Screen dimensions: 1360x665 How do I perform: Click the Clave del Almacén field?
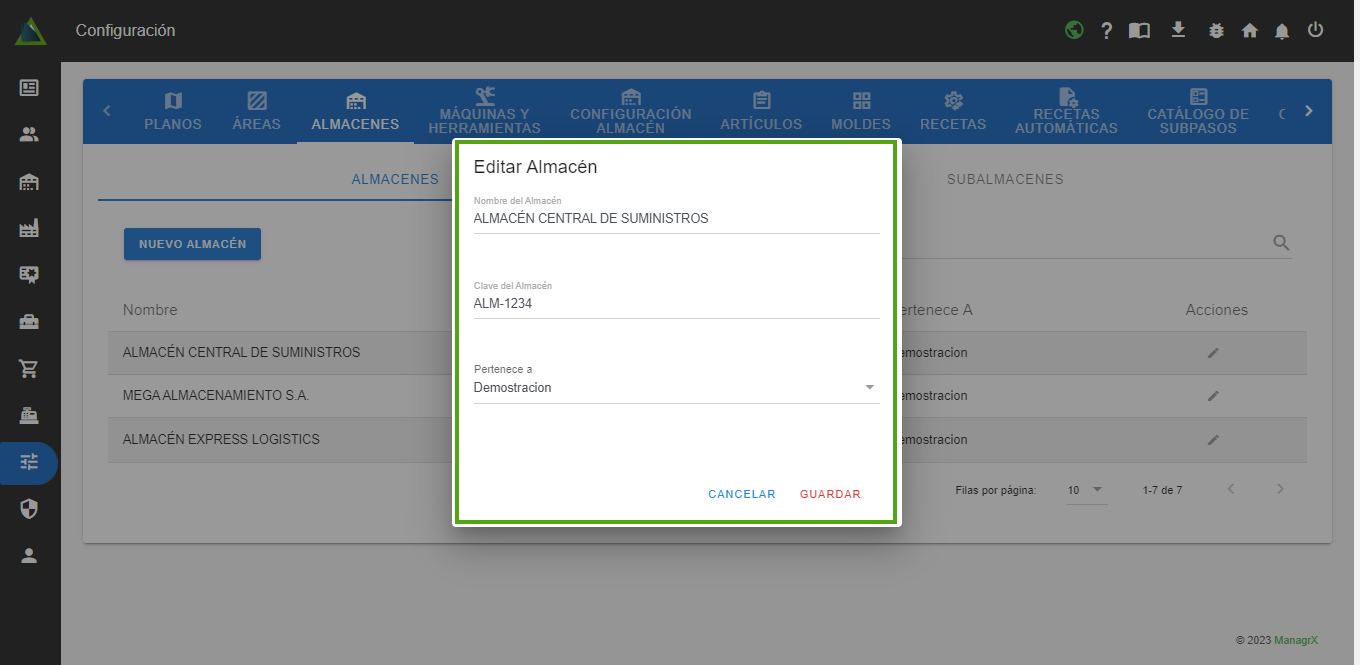click(676, 303)
